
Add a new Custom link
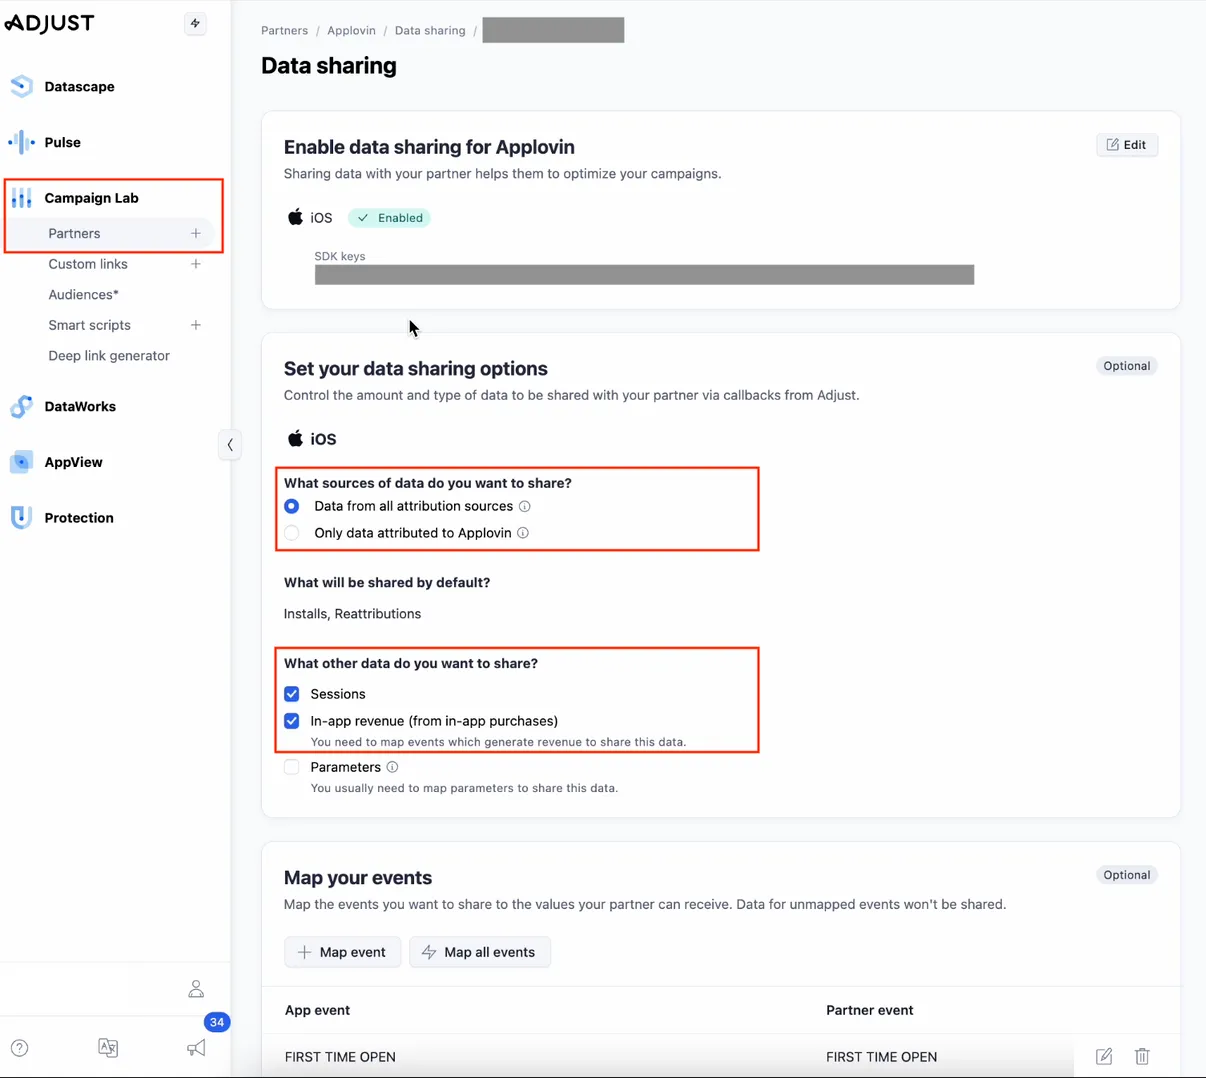(x=196, y=264)
